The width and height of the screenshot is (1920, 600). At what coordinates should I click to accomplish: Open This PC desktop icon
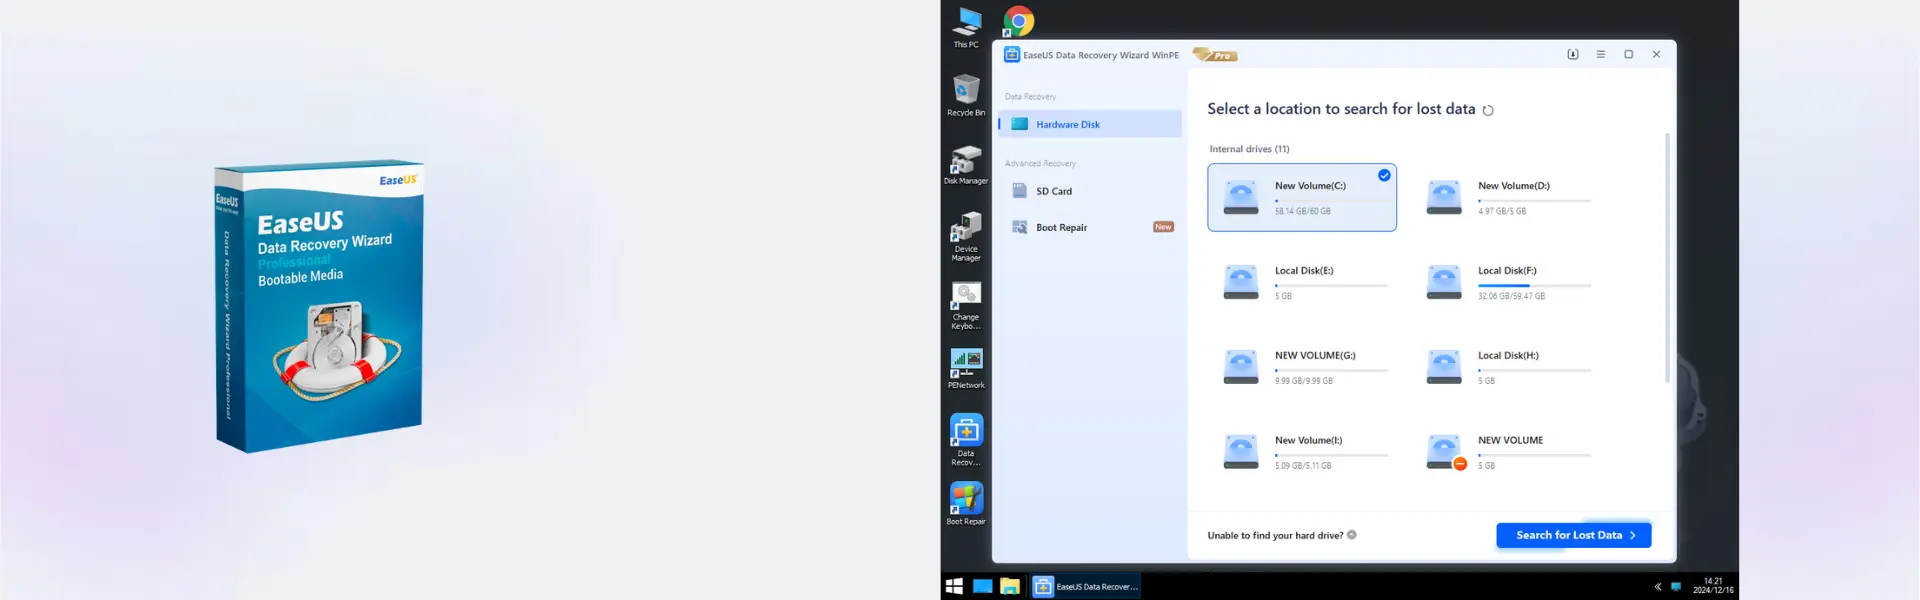tap(966, 27)
